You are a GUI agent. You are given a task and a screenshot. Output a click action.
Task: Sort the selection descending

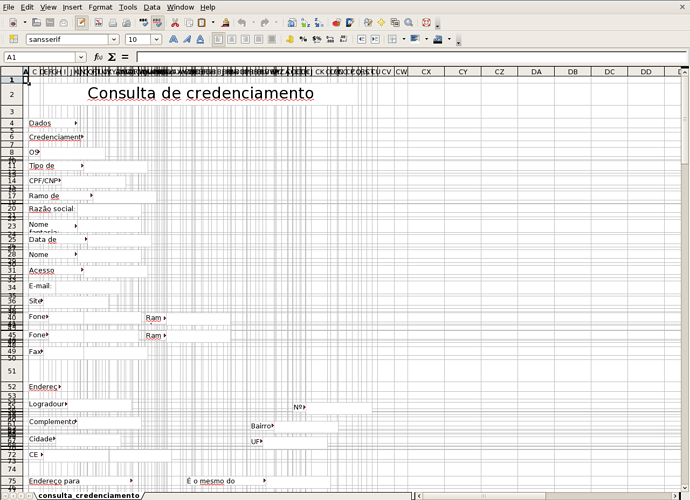319,22
